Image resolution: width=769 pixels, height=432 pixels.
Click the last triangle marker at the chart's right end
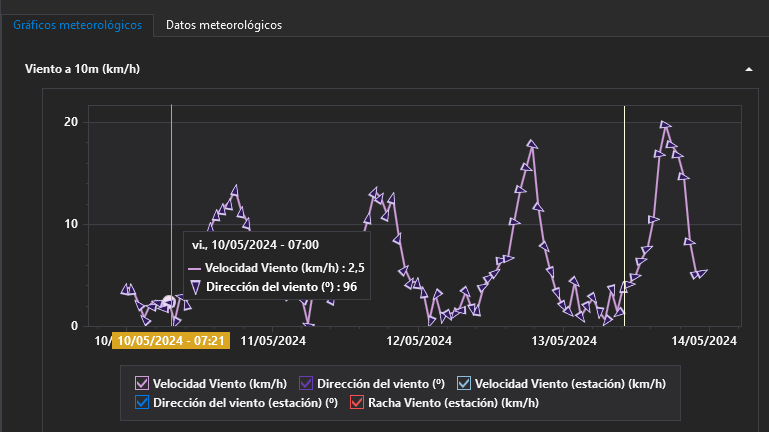703,272
